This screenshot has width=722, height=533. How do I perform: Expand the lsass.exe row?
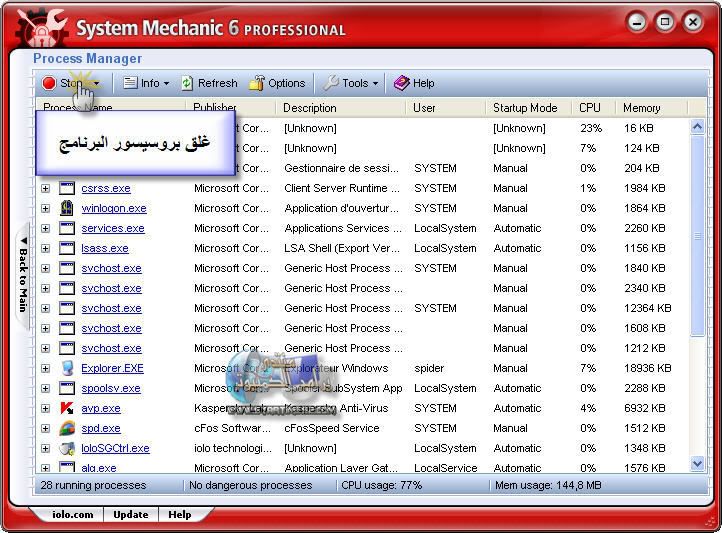46,249
